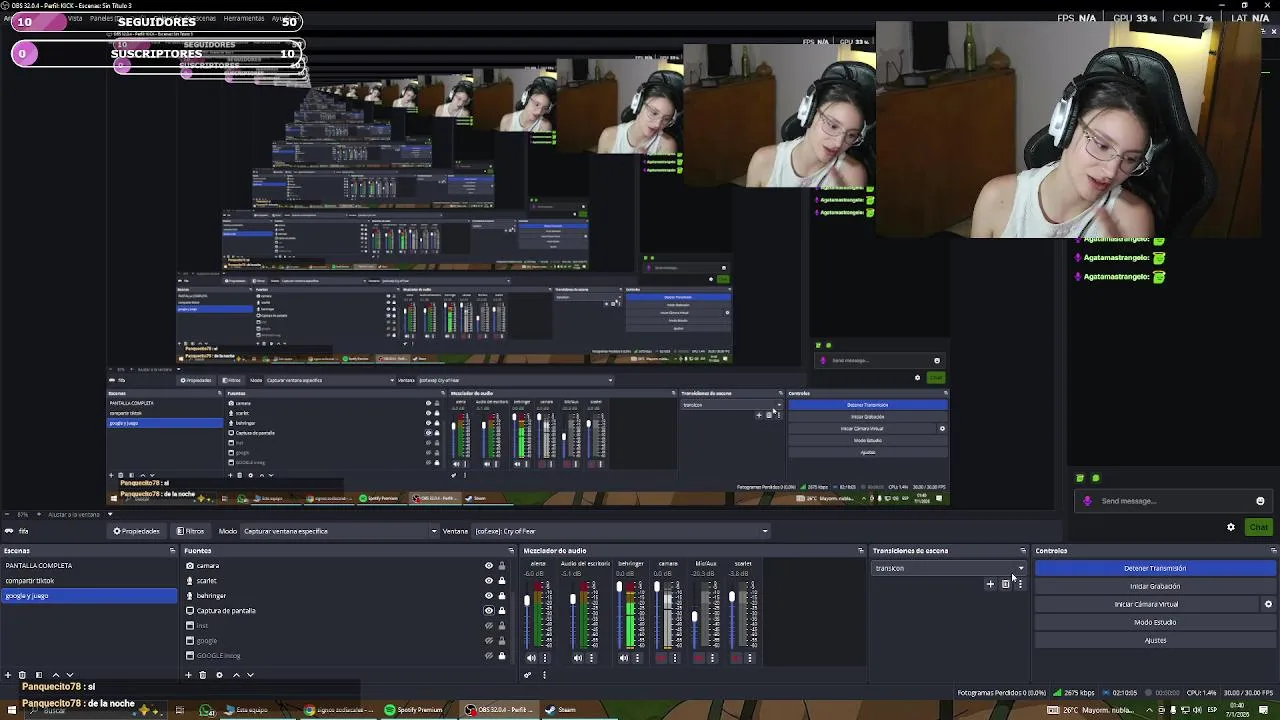1280x720 pixels.
Task: Unmute the Mic/Aux audio channel
Action: (698, 658)
